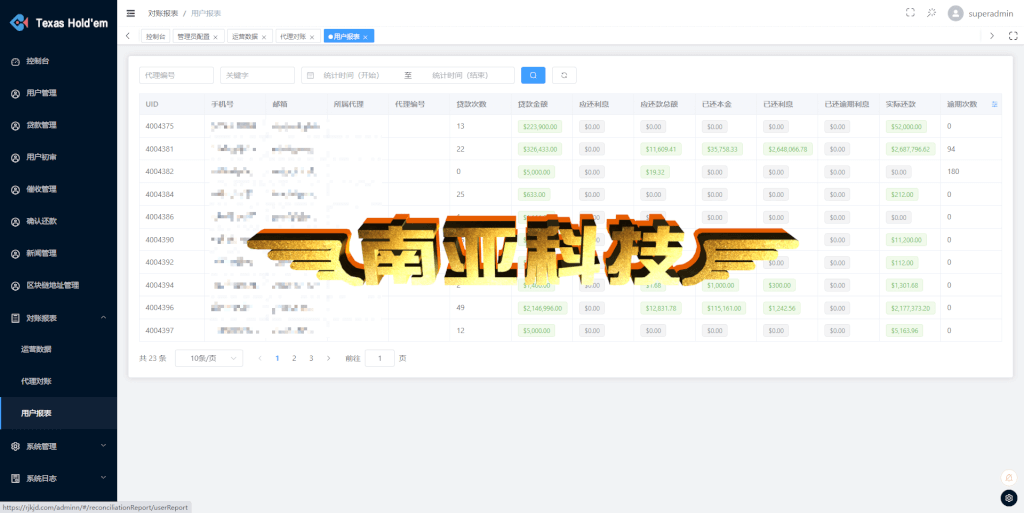Click the overdue count 180
This screenshot has width=1024, height=513.
(953, 172)
